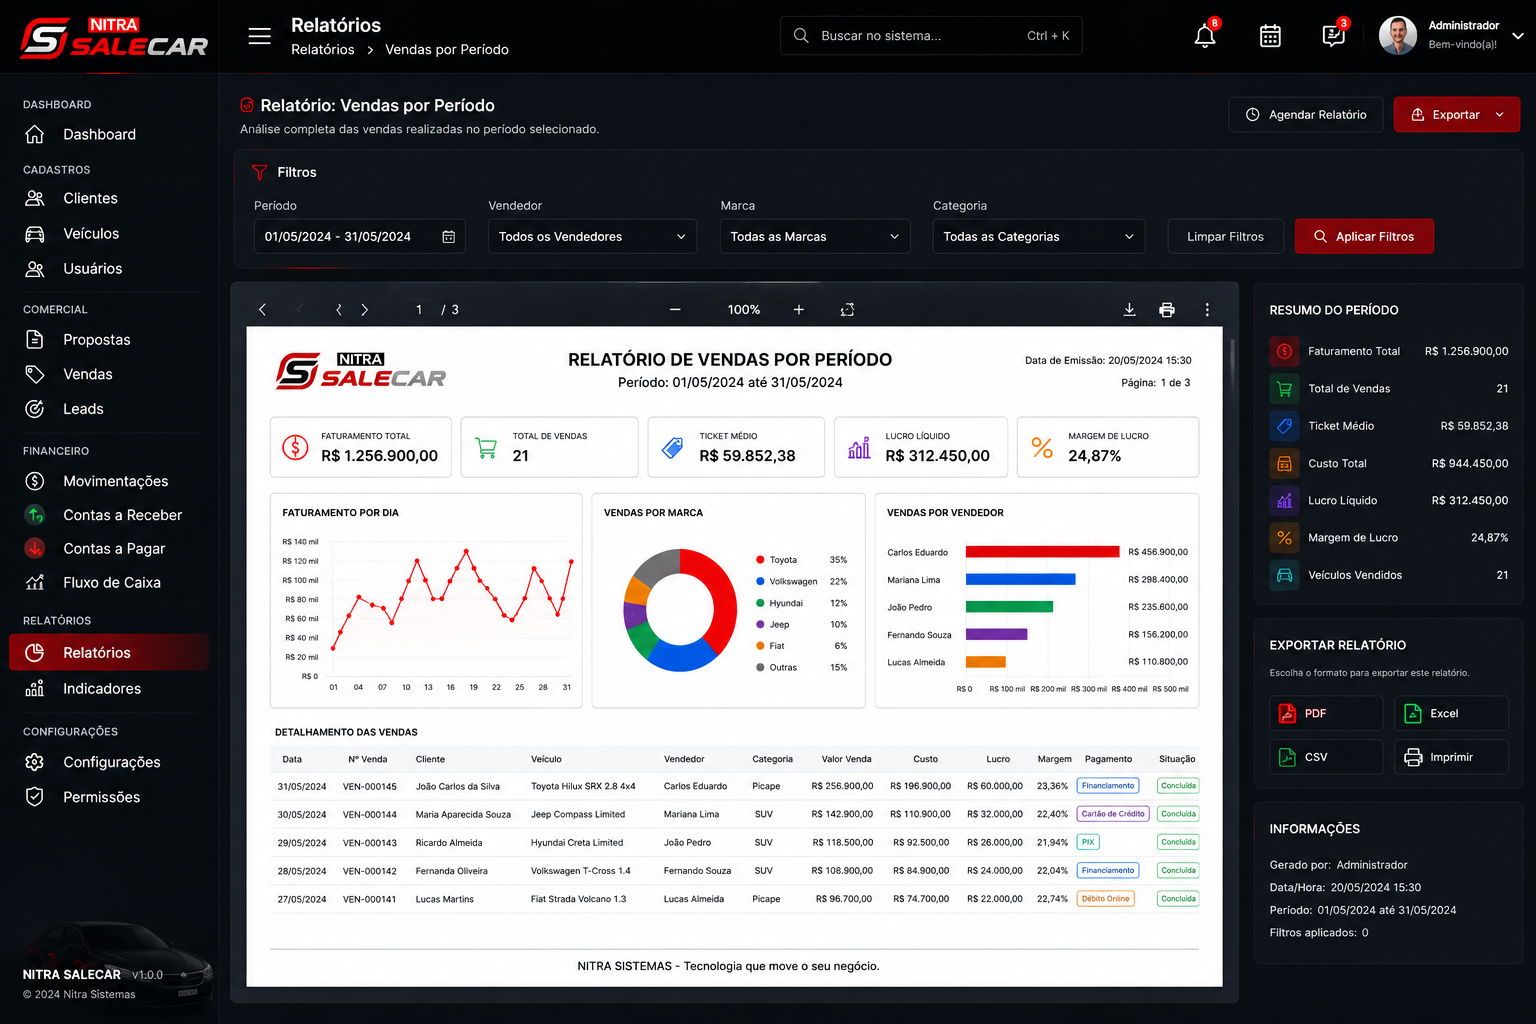Image resolution: width=1536 pixels, height=1024 pixels.
Task: Click the Aplicar Filtros button
Action: pos(1364,237)
